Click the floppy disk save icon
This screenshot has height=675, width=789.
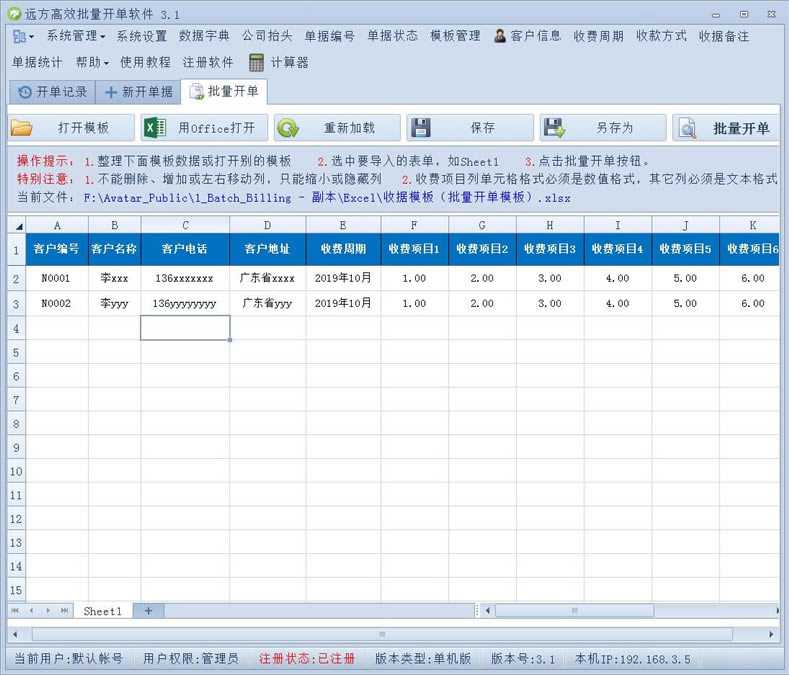tap(421, 128)
